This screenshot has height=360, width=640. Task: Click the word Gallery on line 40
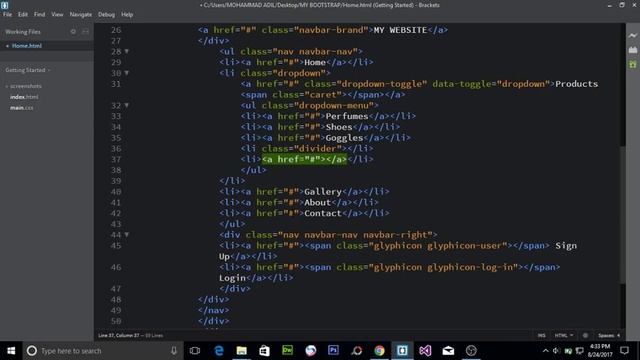[x=323, y=192]
